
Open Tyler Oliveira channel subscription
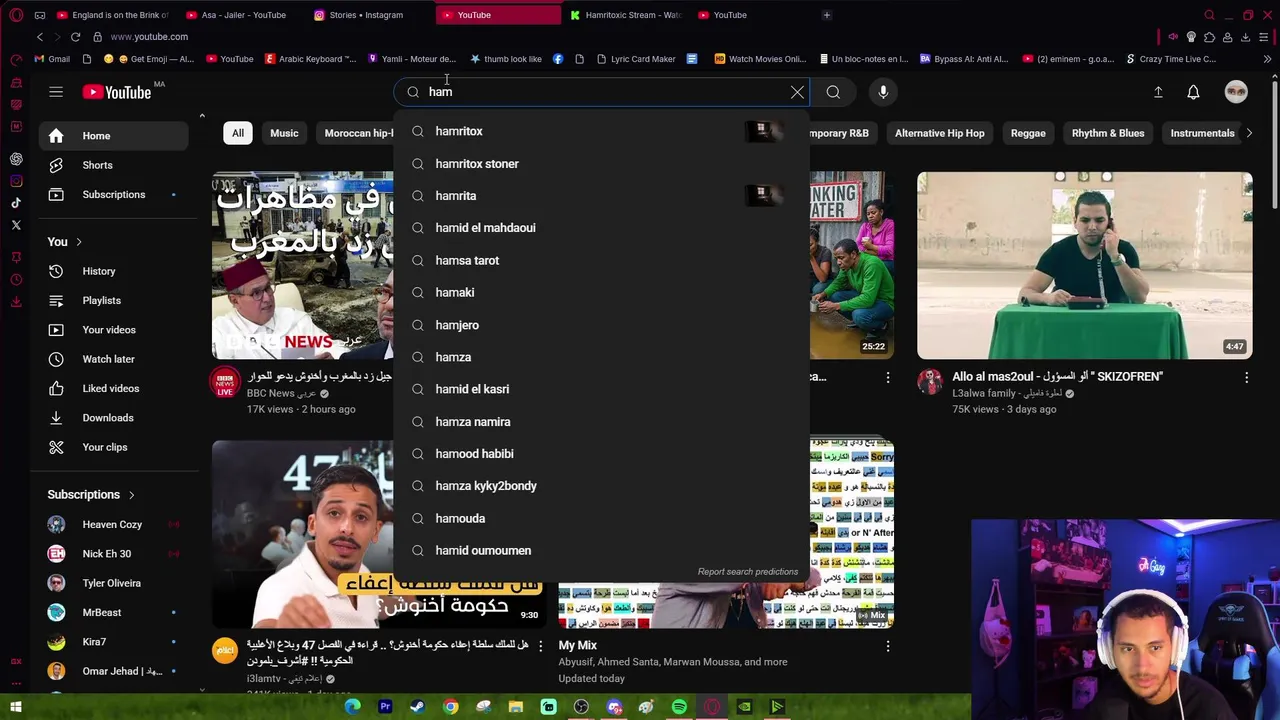[x=113, y=583]
